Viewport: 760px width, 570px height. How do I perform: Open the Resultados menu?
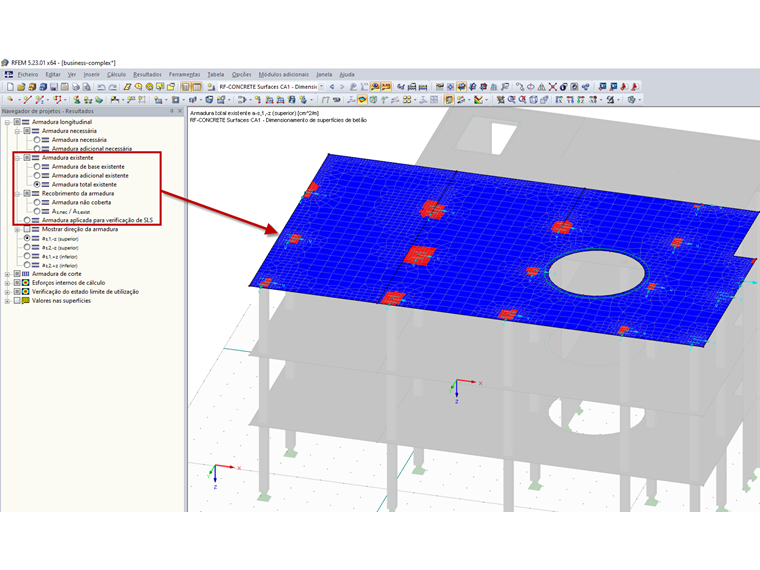pos(147,74)
